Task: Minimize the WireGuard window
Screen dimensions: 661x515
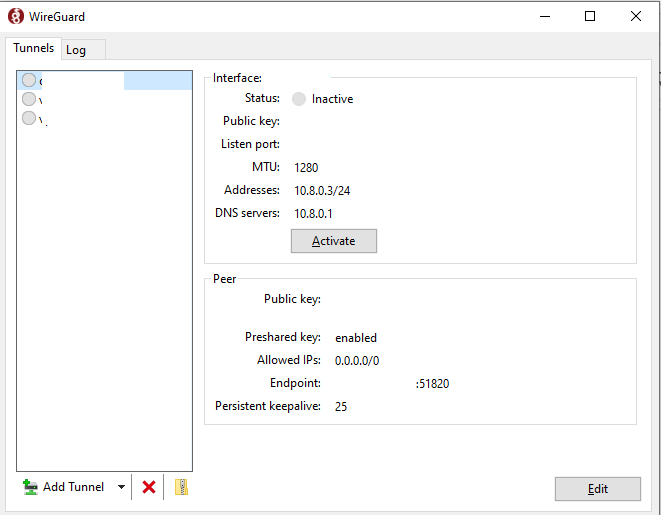Action: pos(545,16)
